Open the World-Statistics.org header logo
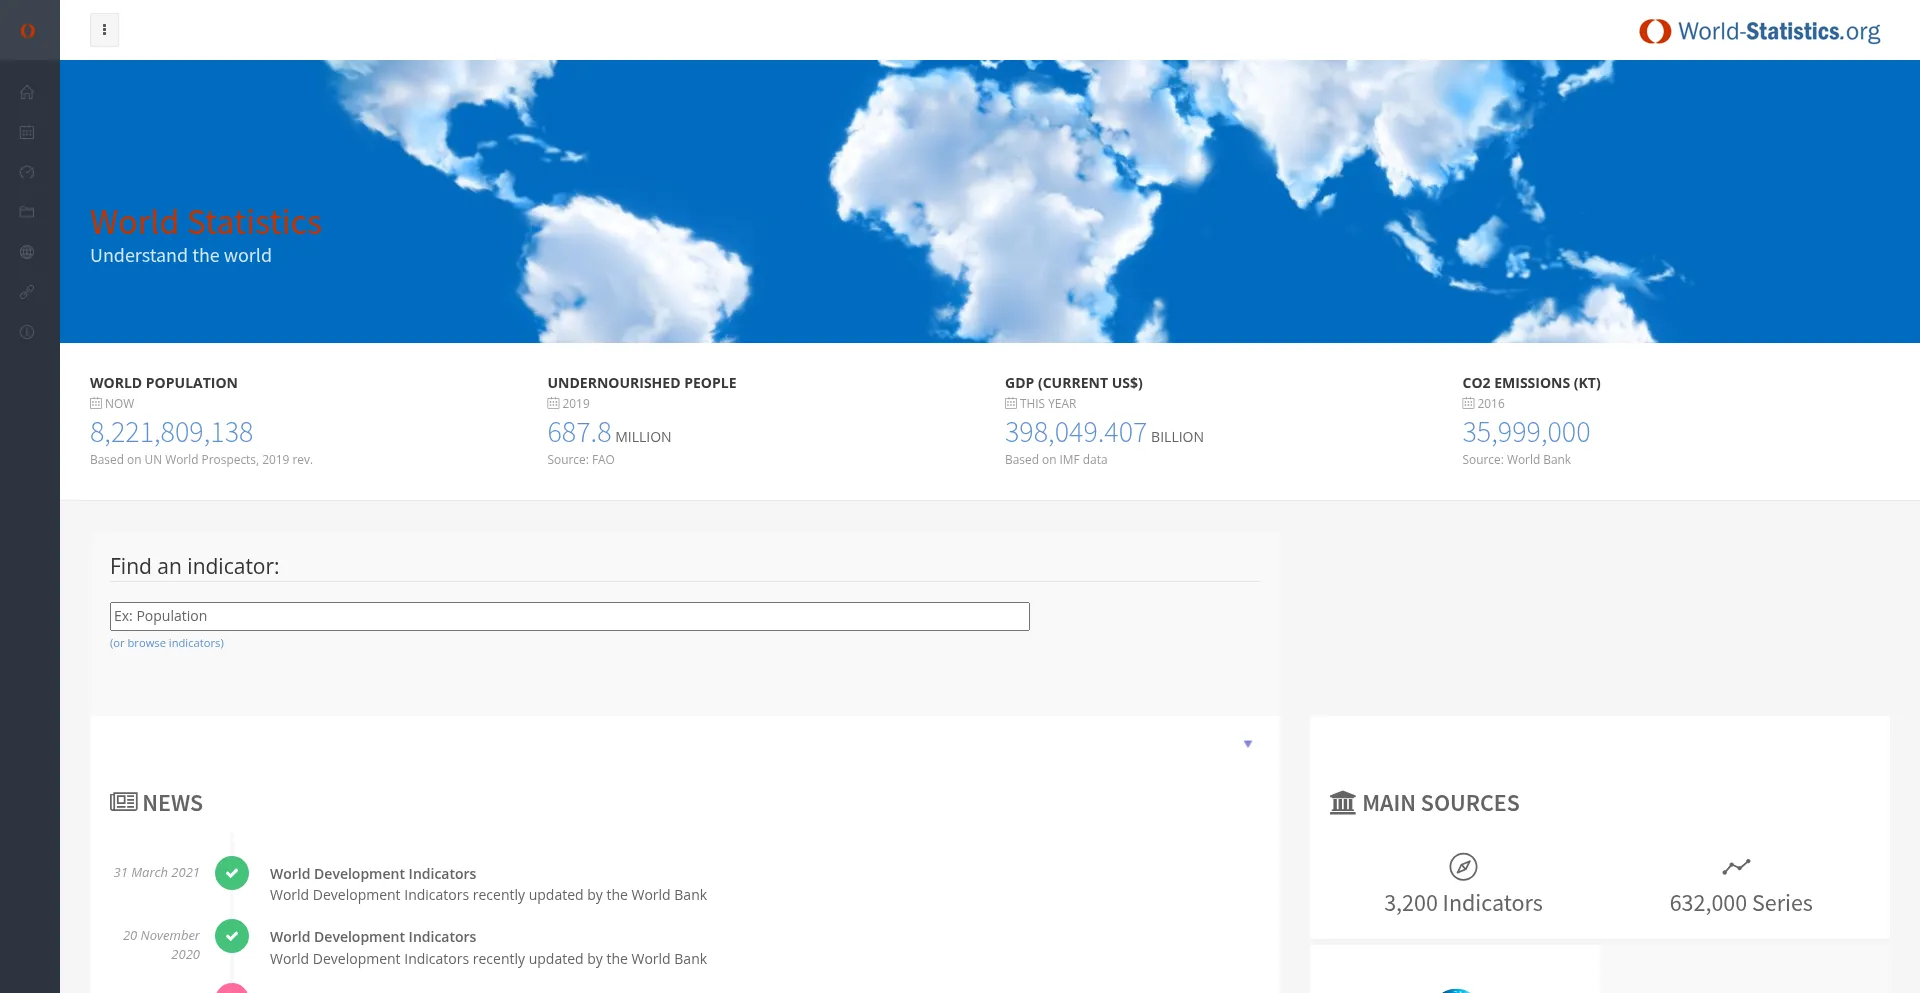Image resolution: width=1920 pixels, height=993 pixels. point(1759,32)
